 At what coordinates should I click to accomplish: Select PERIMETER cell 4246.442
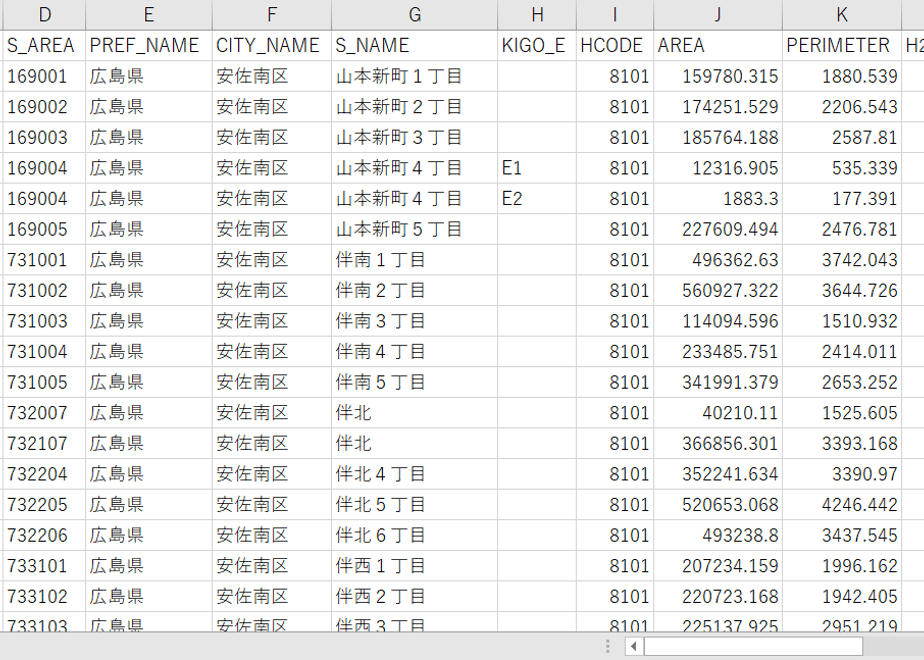tap(842, 505)
